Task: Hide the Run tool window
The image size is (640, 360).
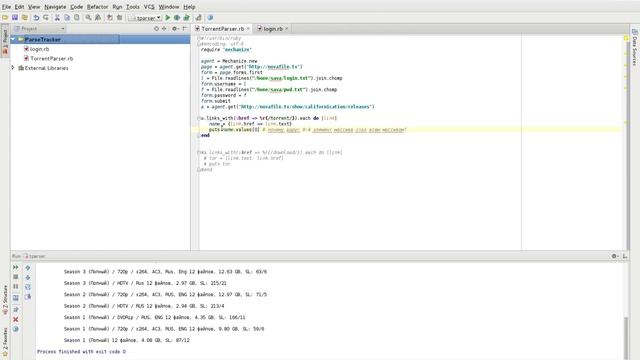Action: [x=625, y=256]
